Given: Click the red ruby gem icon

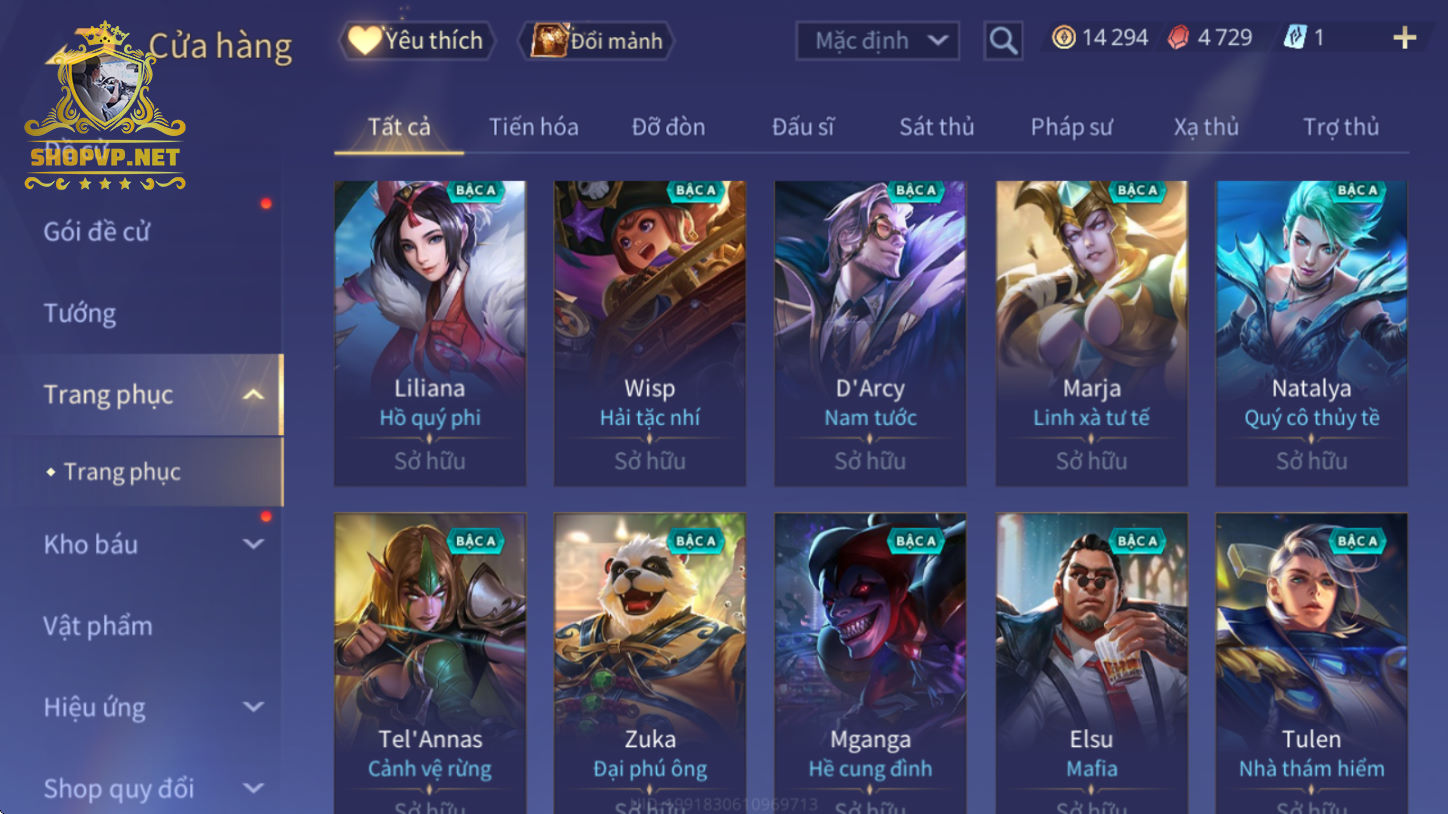Looking at the screenshot, I should pyautogui.click(x=1179, y=38).
